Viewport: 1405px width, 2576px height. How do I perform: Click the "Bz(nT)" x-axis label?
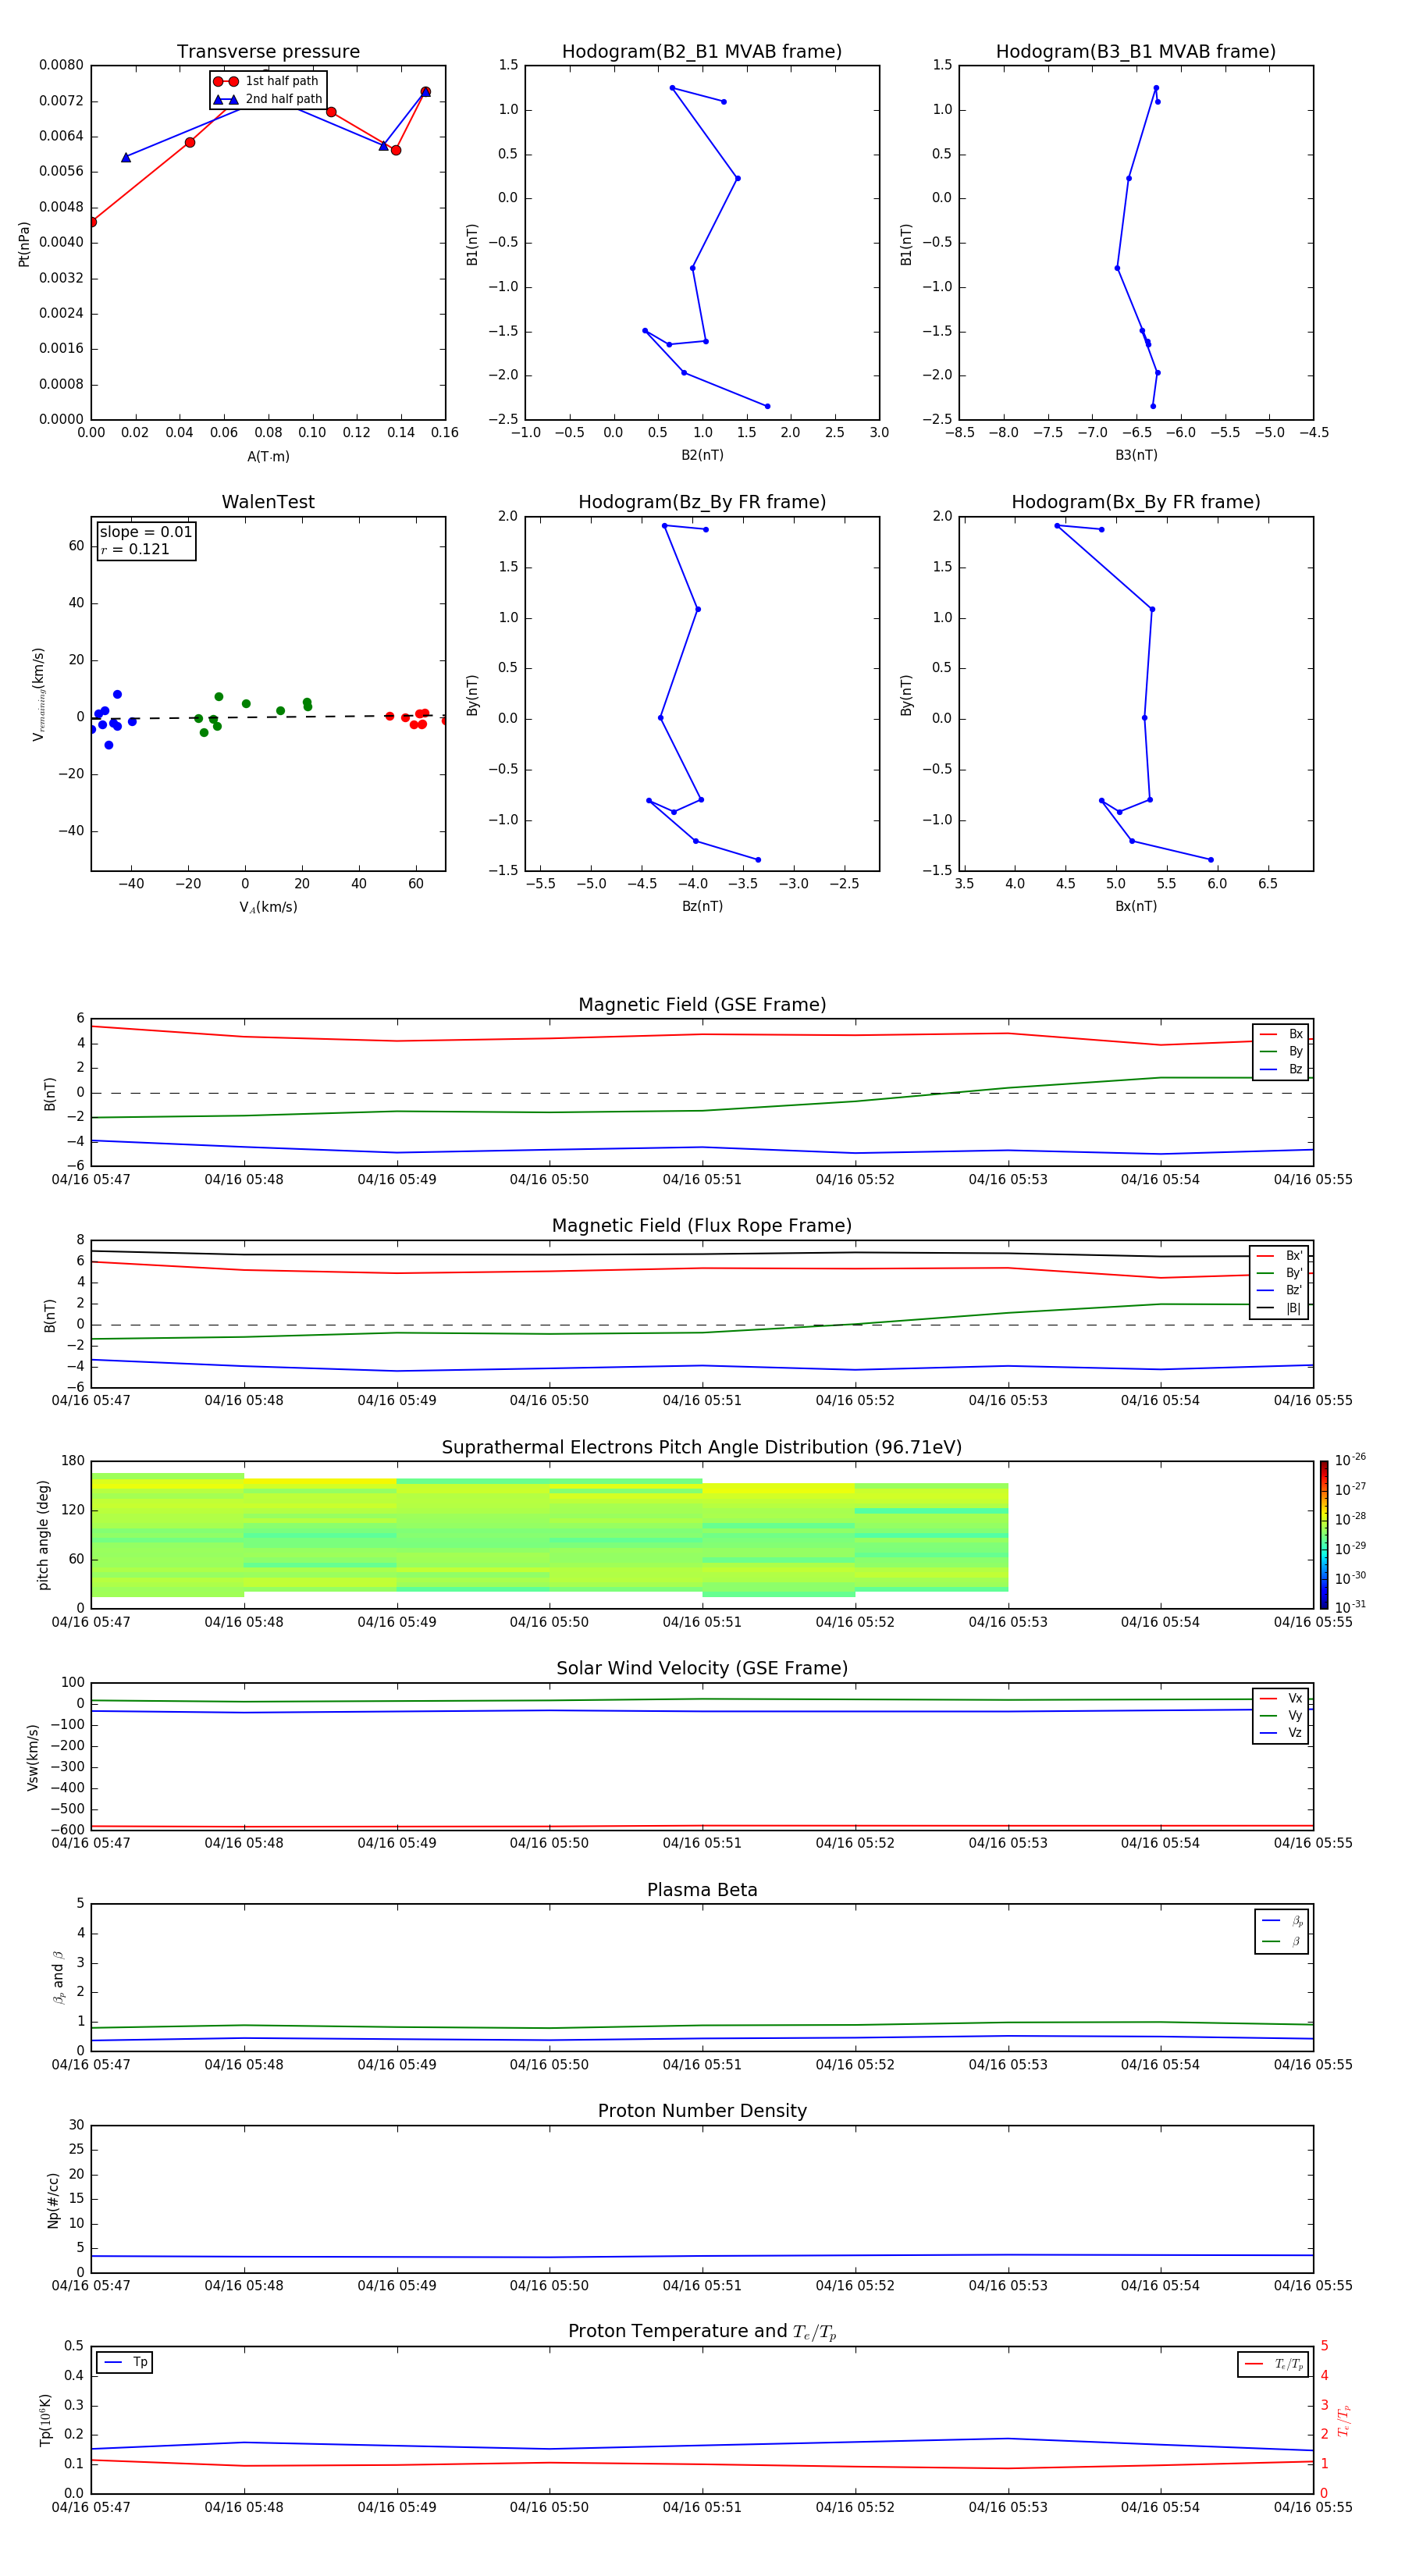click(x=702, y=906)
